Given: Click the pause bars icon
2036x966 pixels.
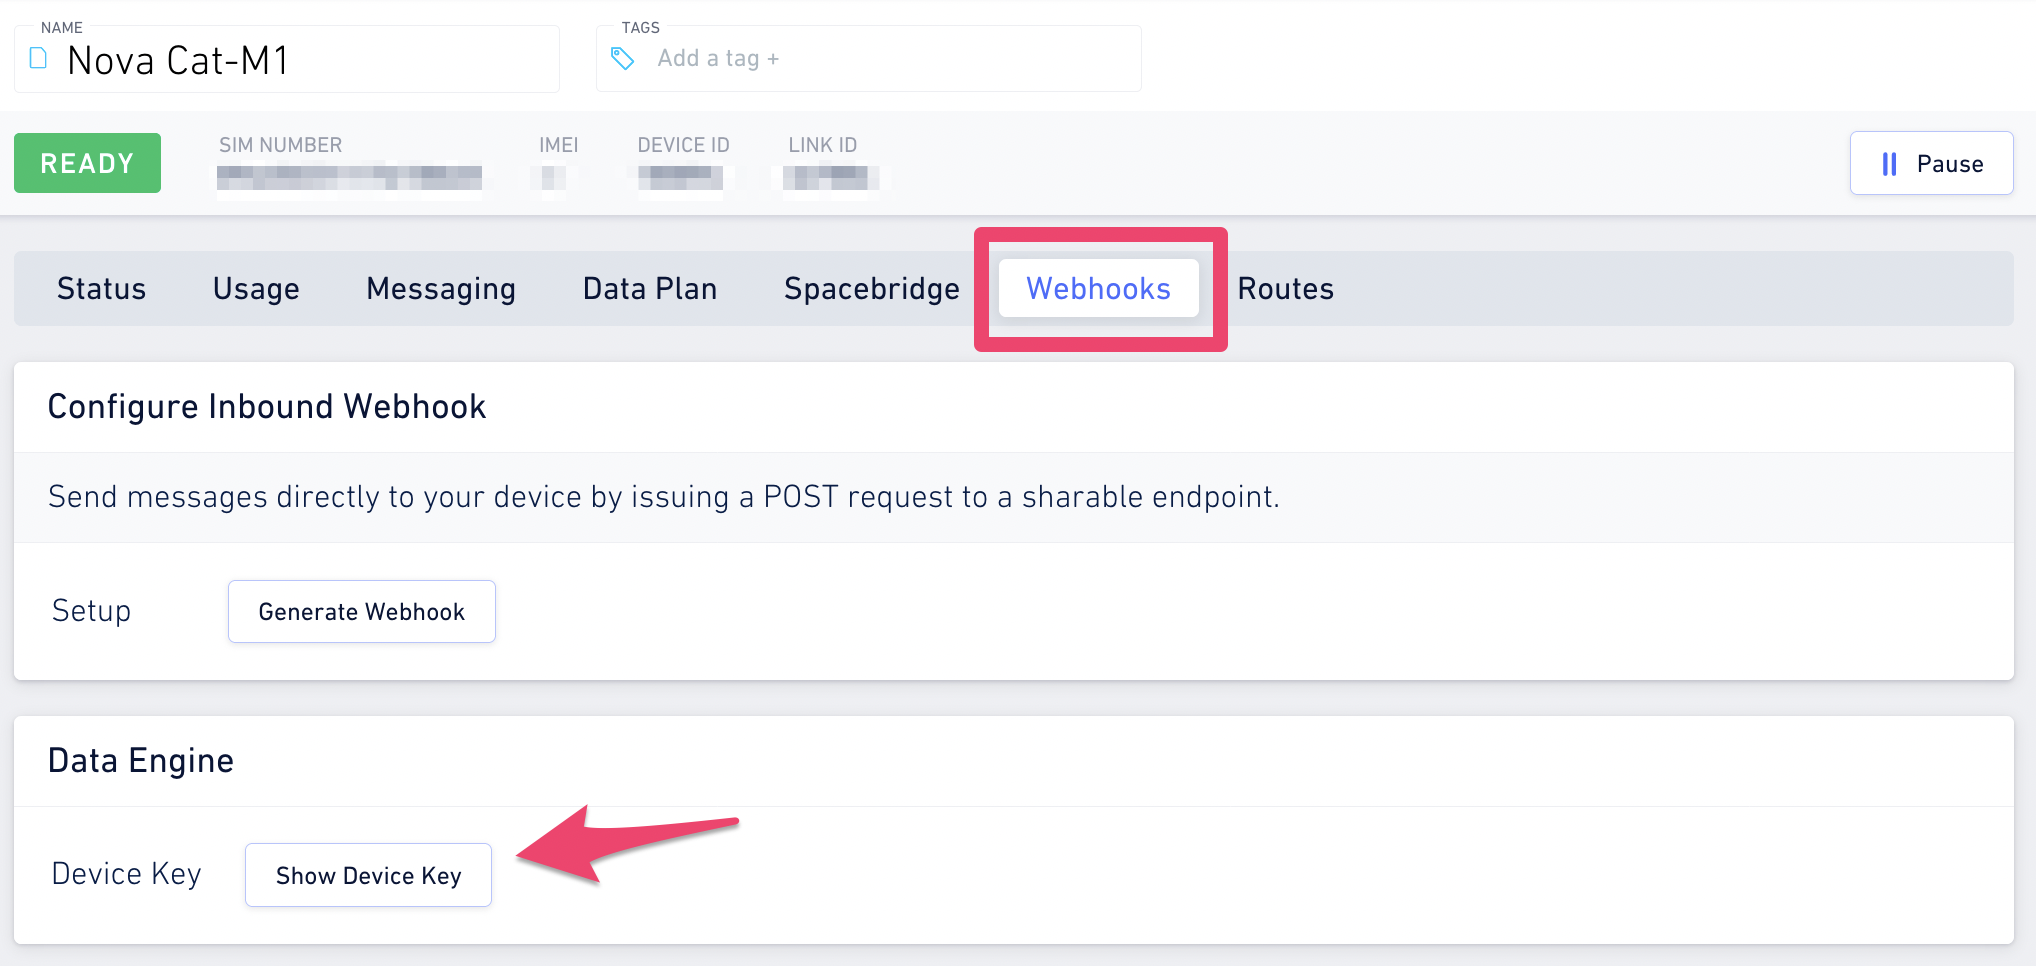Looking at the screenshot, I should [1889, 164].
